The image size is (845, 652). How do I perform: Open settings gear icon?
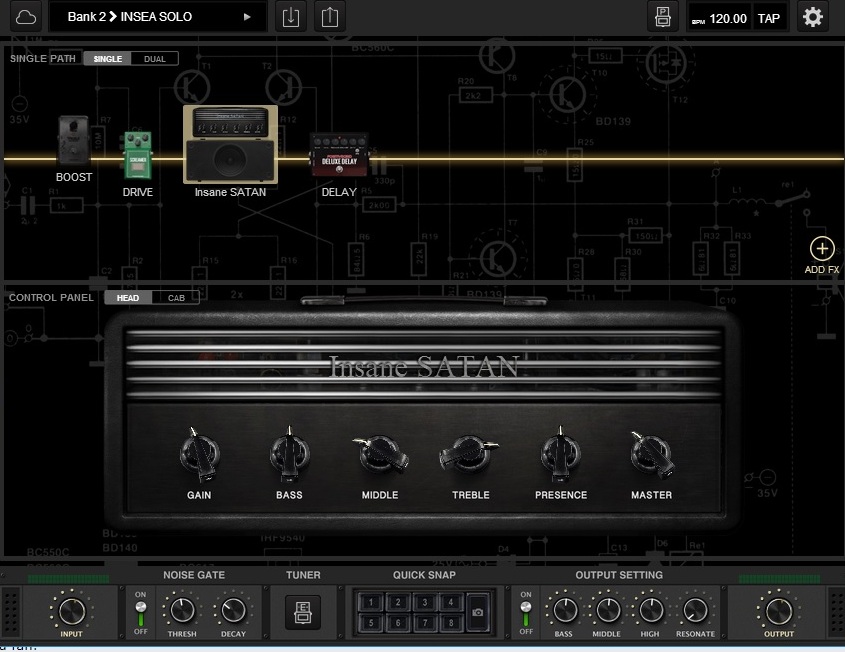813,17
